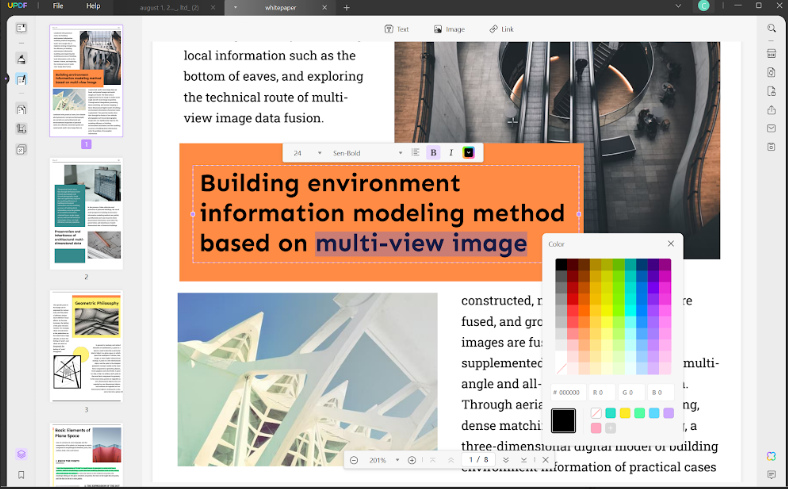The width and height of the screenshot is (788, 489).
Task: Click the Share file icon
Action: tap(771, 110)
